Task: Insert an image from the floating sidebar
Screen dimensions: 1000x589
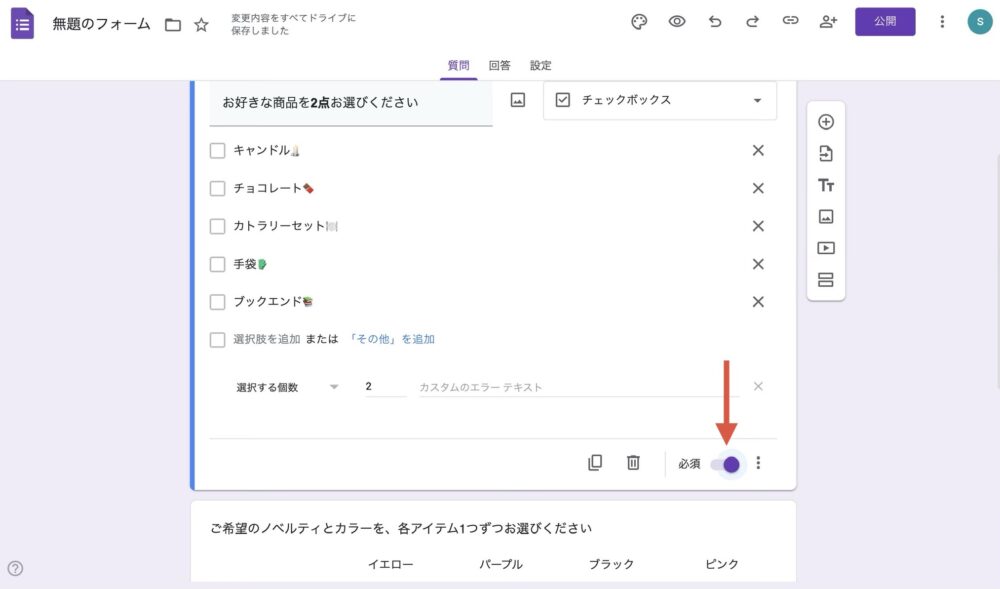Action: [826, 217]
